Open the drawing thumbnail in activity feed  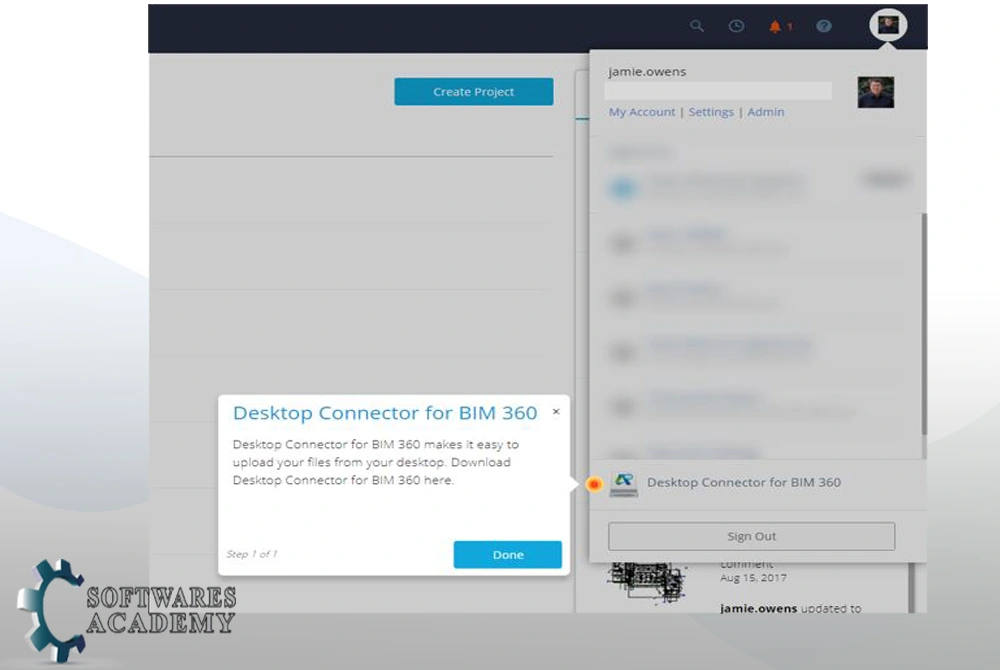coord(645,581)
